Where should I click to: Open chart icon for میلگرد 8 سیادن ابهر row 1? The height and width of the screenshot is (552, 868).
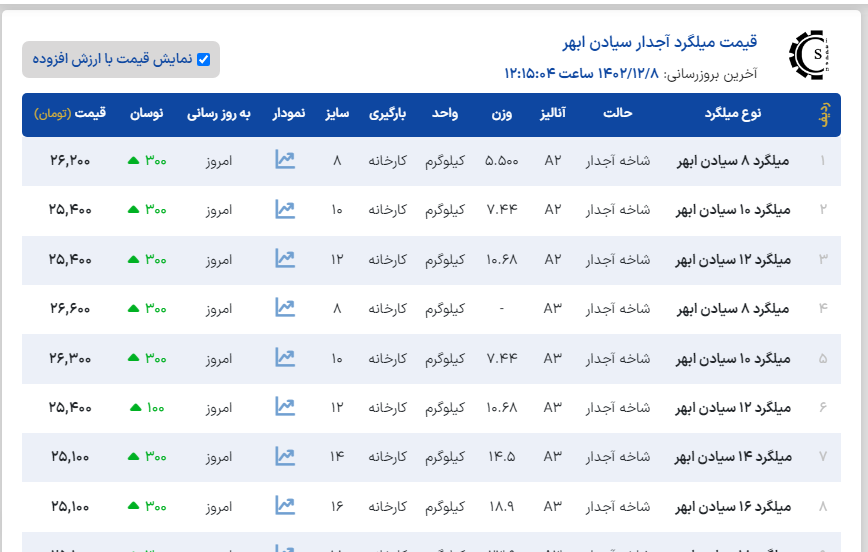coord(285,160)
